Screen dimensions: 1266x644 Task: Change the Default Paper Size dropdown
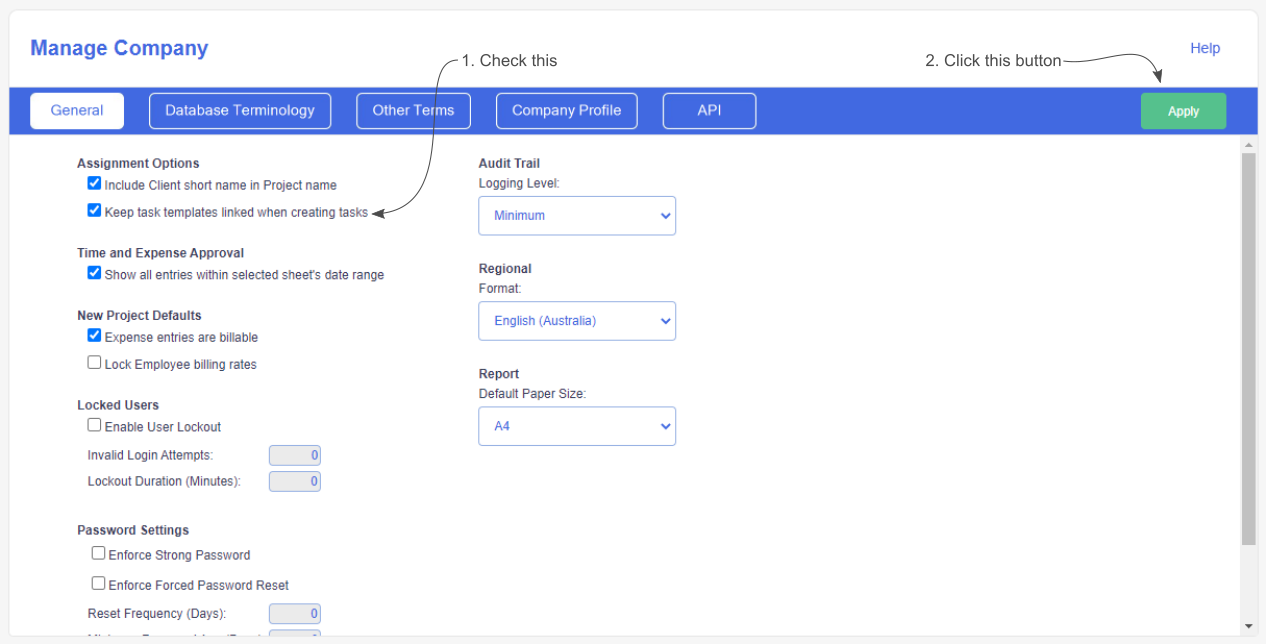[577, 426]
